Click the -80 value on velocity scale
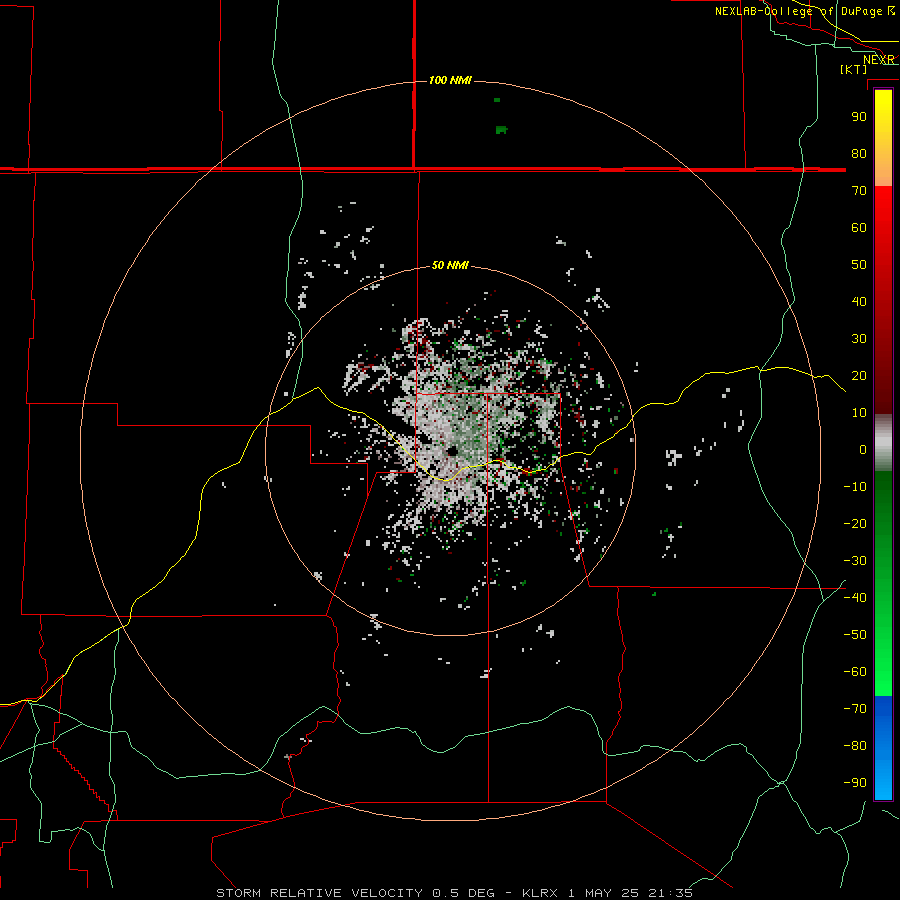This screenshot has height=900, width=900. click(855, 746)
